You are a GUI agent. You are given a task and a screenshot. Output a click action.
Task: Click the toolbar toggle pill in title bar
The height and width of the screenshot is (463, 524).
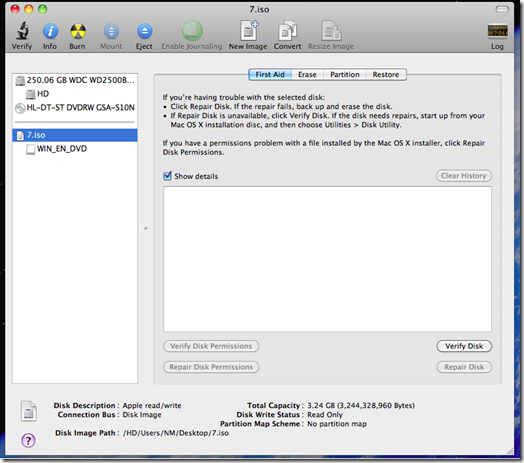pyautogui.click(x=502, y=9)
